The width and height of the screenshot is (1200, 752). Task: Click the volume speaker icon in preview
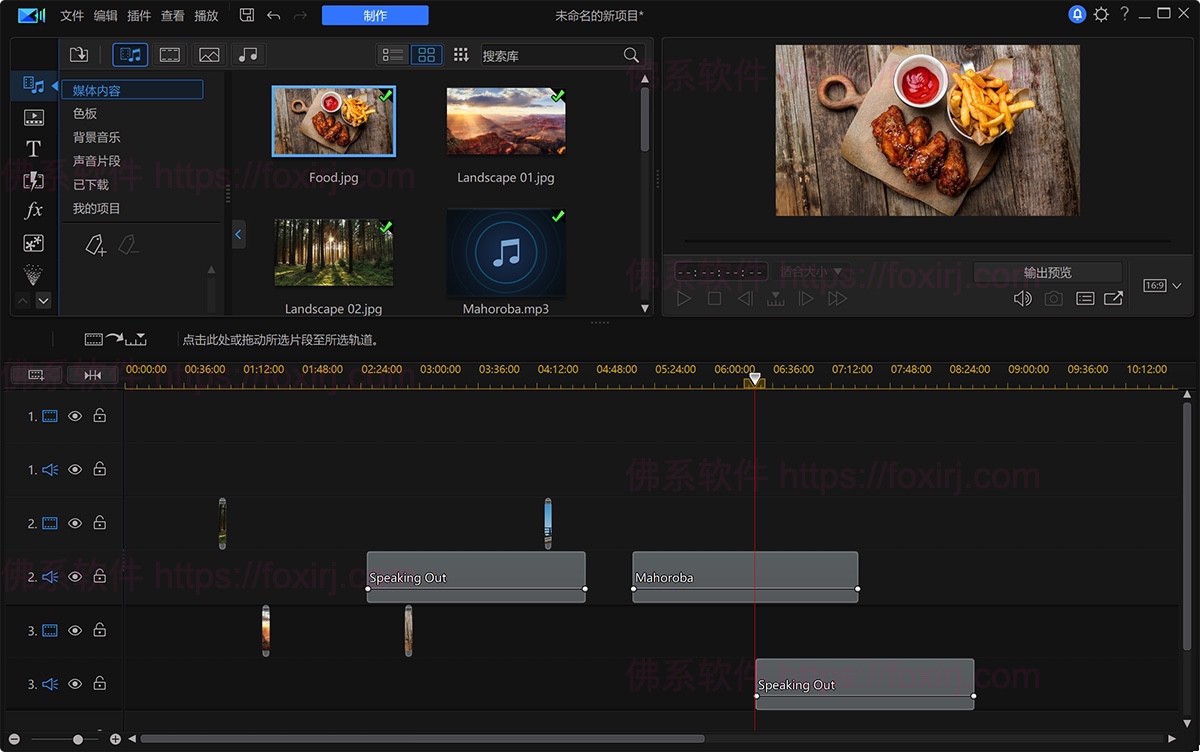(1022, 298)
